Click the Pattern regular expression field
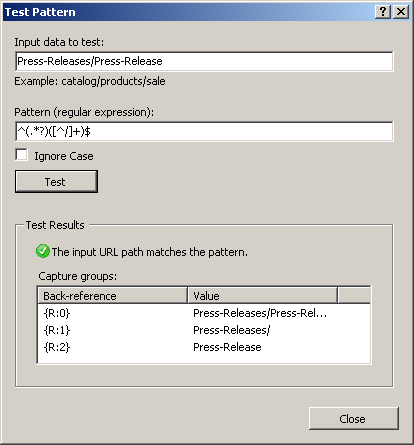This screenshot has width=414, height=445. (204, 132)
